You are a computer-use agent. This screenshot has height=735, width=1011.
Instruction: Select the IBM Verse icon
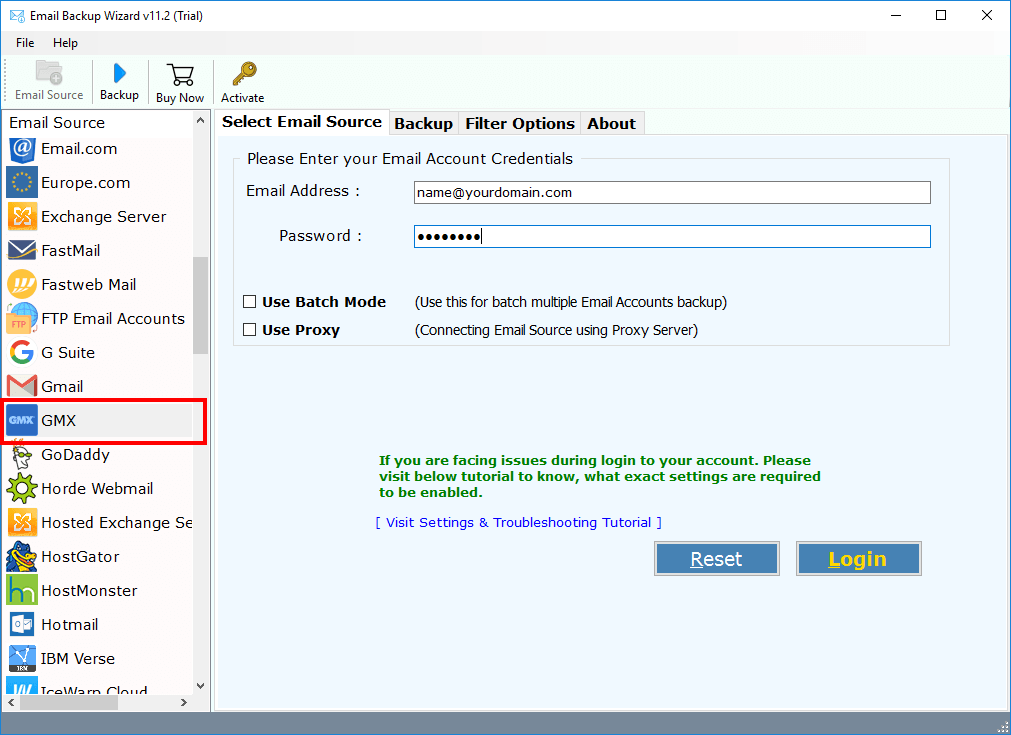[22, 658]
